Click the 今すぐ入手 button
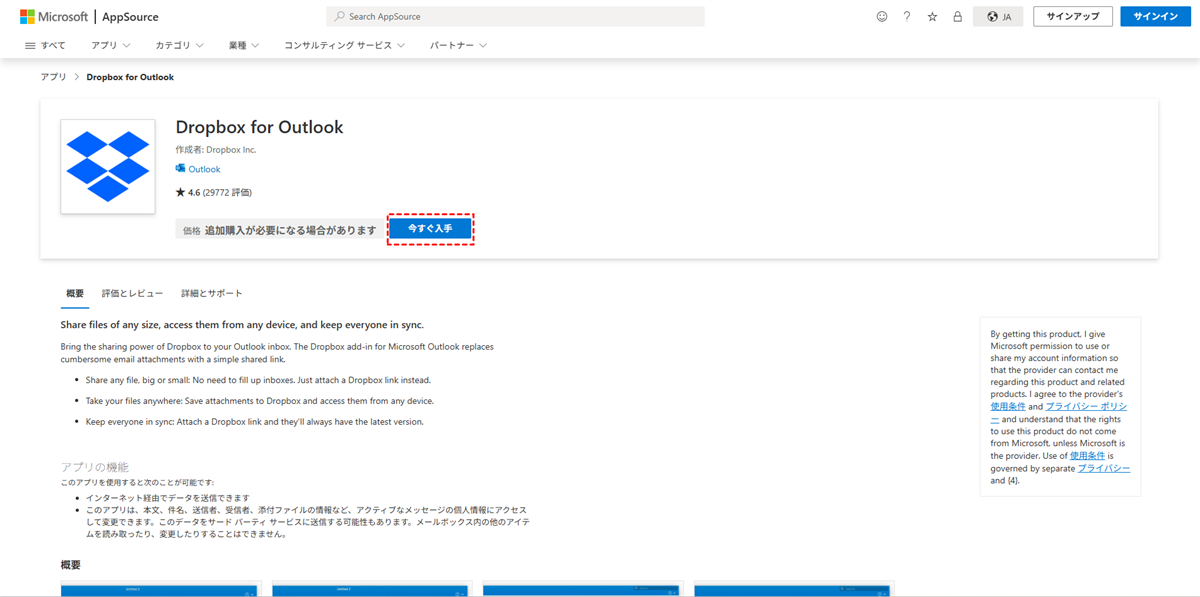 coord(430,229)
